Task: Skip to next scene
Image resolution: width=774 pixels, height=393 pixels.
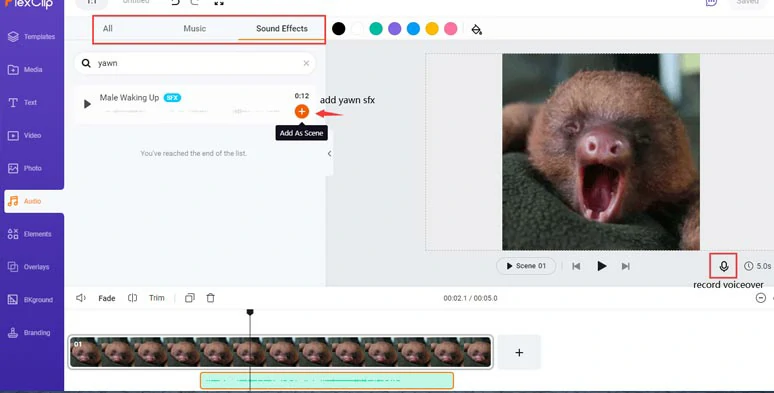Action: (x=625, y=267)
